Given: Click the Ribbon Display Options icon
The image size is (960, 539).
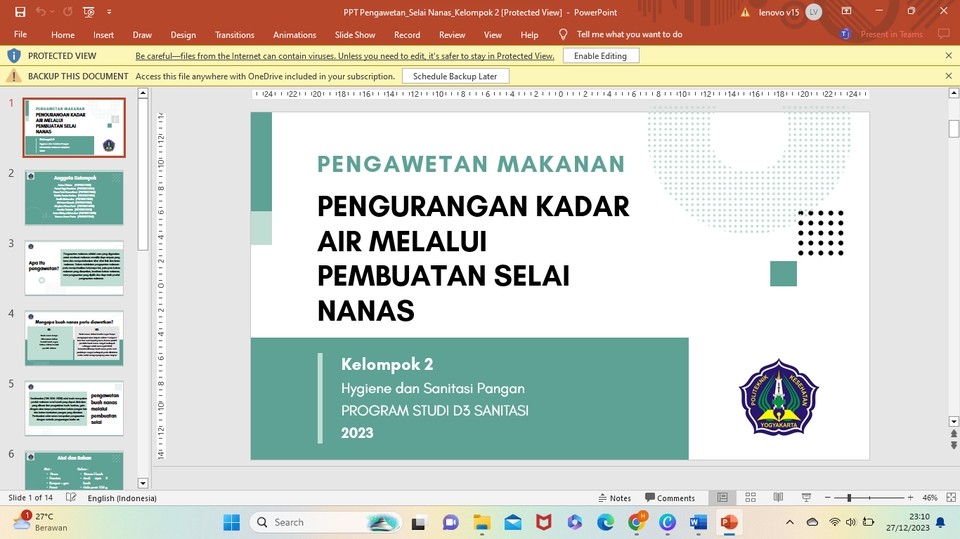Looking at the screenshot, I should (x=847, y=11).
